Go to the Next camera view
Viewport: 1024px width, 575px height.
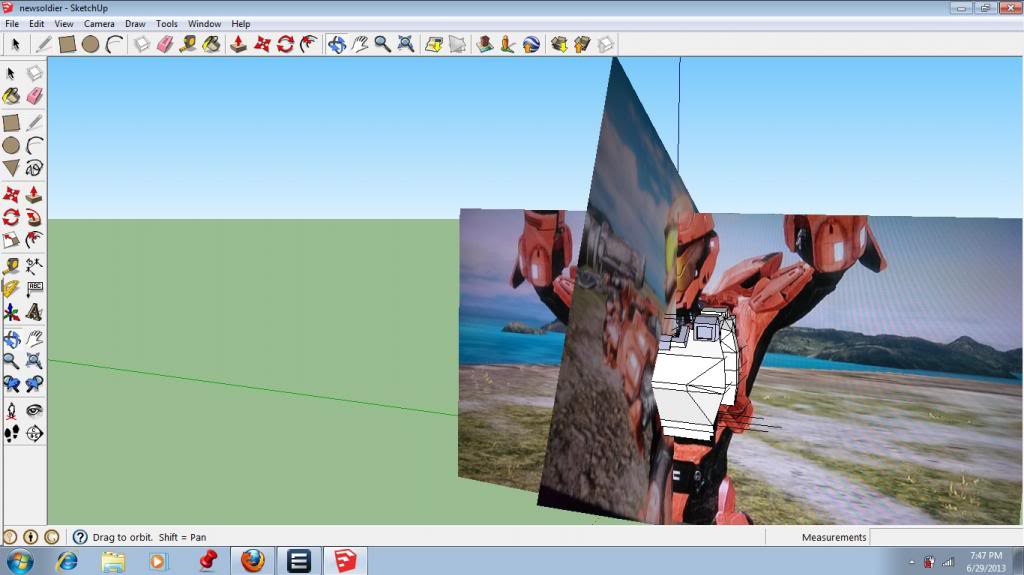coord(35,384)
